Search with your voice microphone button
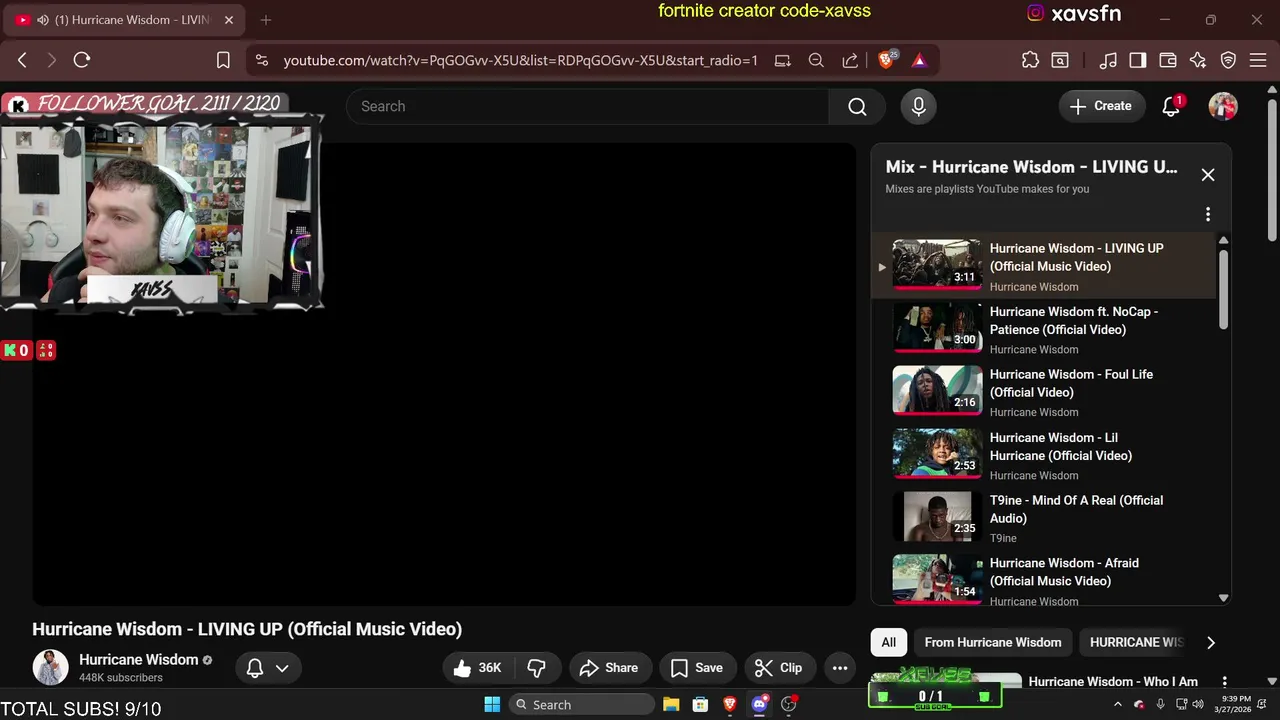The width and height of the screenshot is (1280, 720). pyautogui.click(x=919, y=106)
